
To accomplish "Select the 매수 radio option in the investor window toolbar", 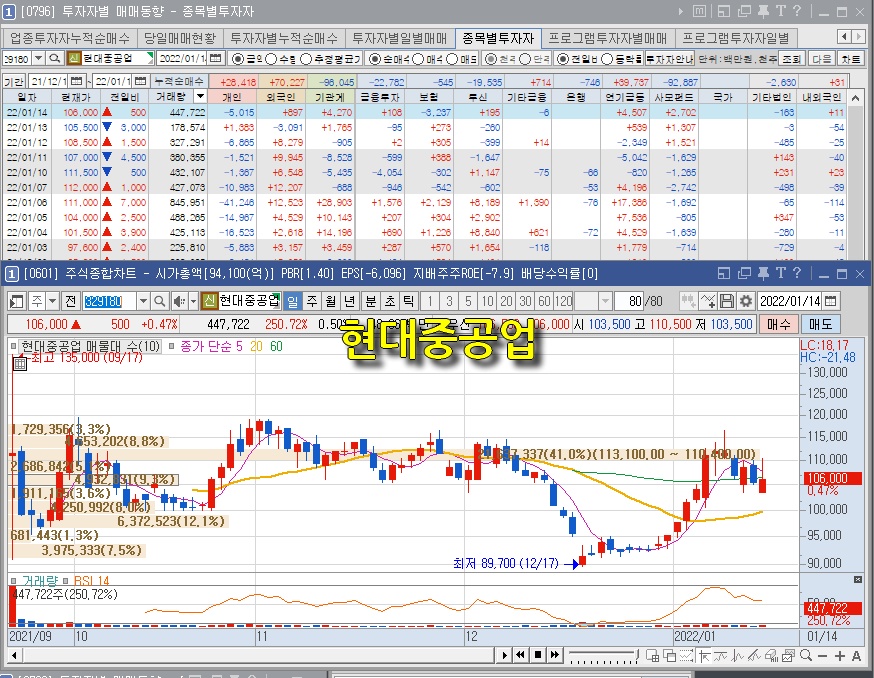I will [418, 59].
